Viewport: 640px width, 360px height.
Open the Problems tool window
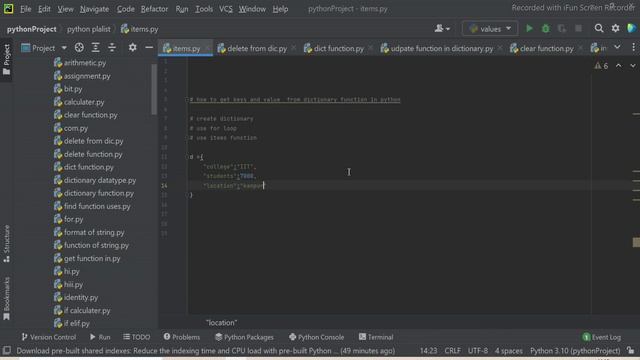[x=182, y=337]
